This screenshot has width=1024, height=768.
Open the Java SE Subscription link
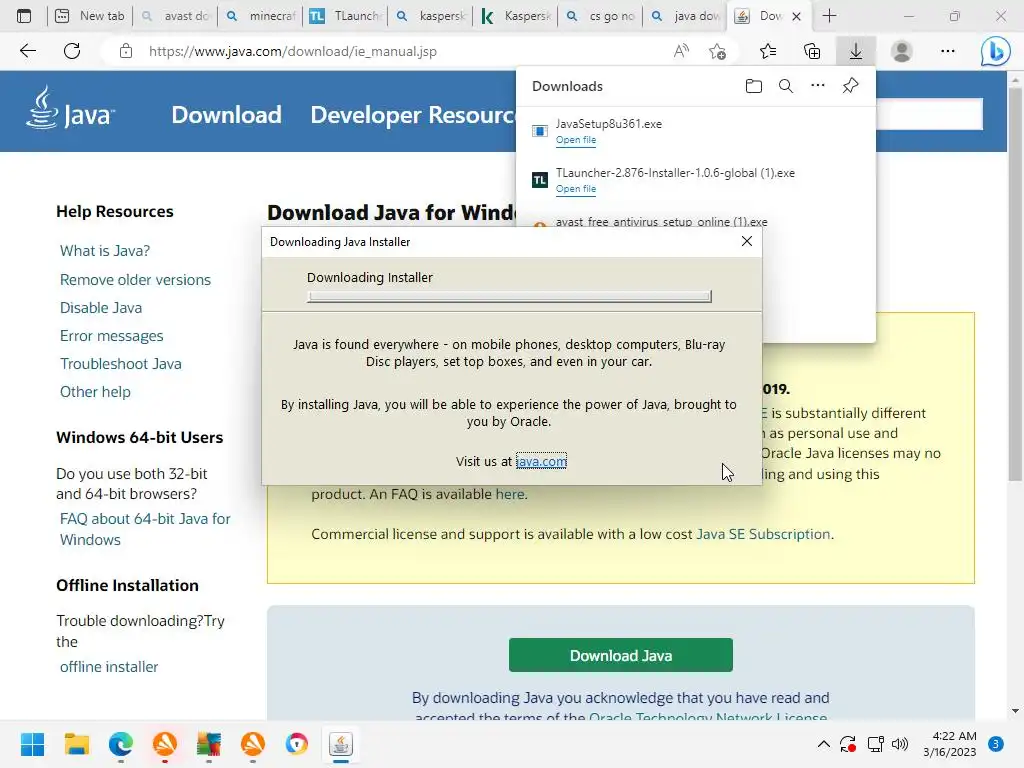(x=763, y=534)
